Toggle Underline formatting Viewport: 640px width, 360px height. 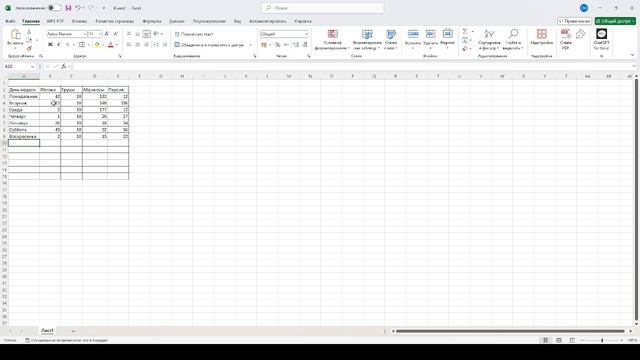(x=67, y=44)
